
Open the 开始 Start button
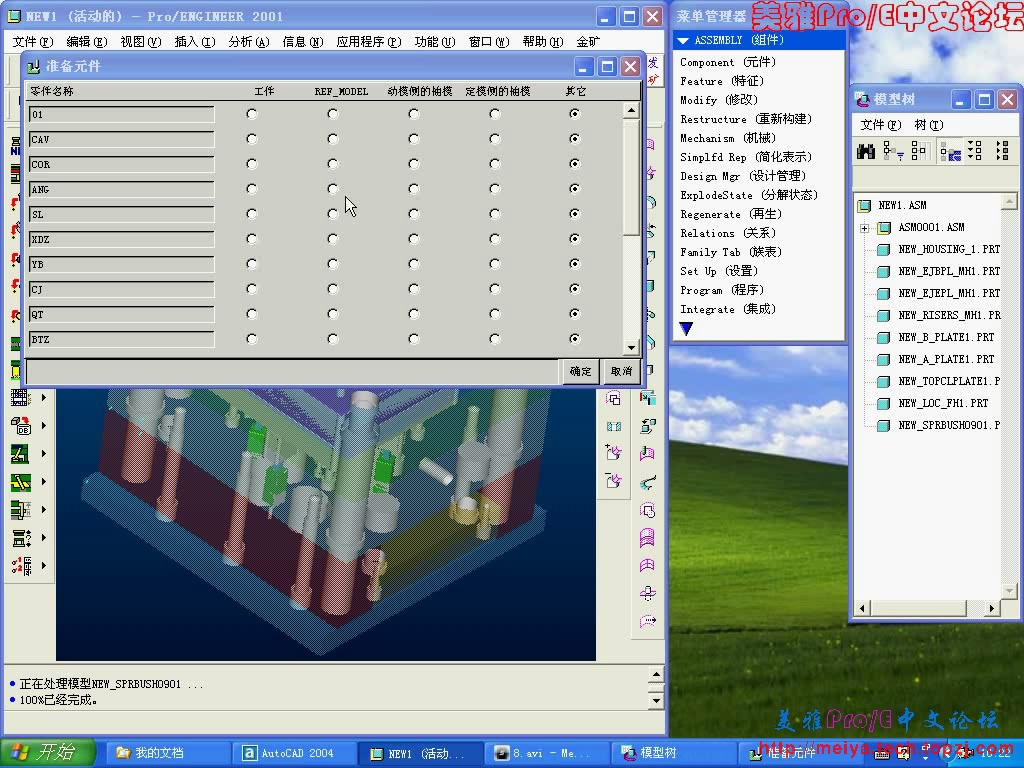[x=48, y=753]
